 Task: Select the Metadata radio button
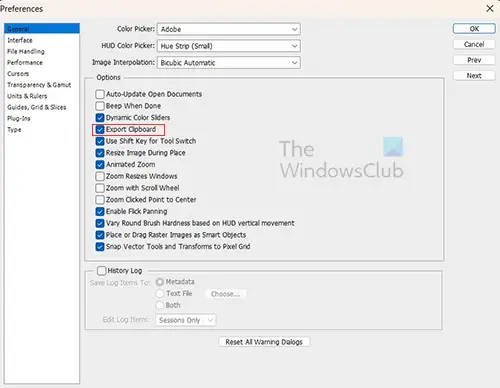tap(160, 282)
